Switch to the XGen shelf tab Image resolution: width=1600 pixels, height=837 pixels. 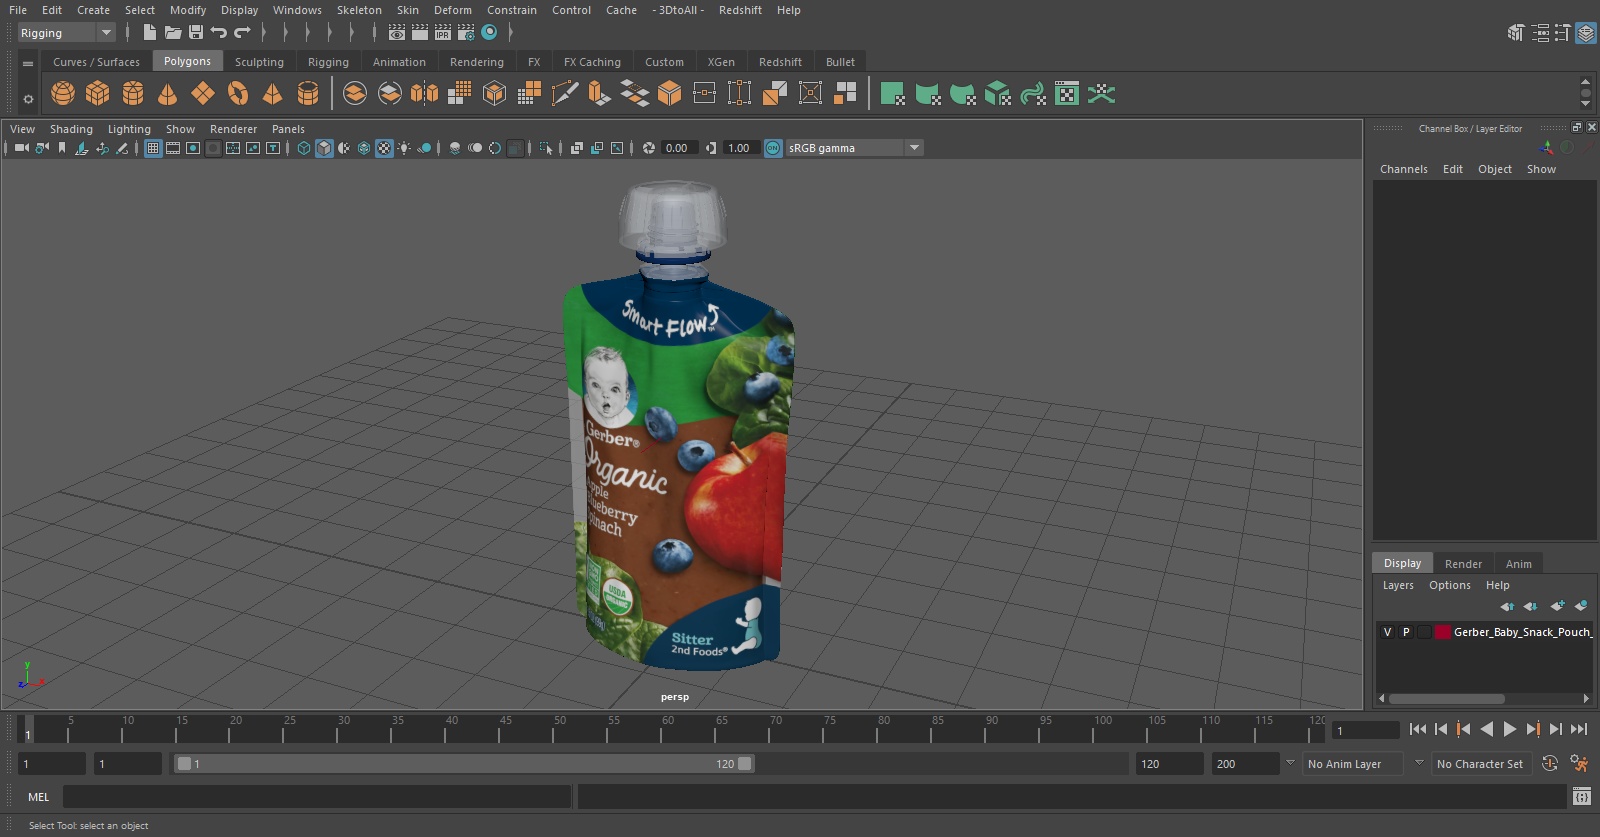(721, 62)
